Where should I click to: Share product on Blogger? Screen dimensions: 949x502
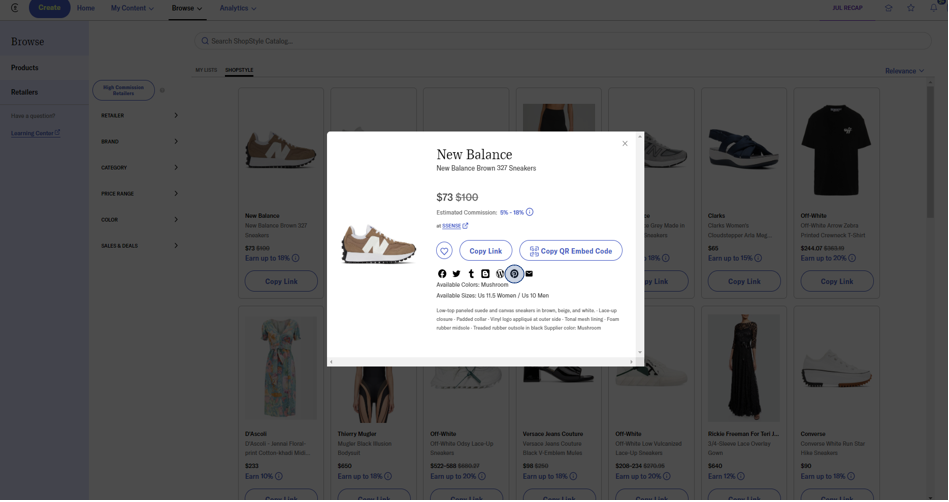pyautogui.click(x=485, y=274)
